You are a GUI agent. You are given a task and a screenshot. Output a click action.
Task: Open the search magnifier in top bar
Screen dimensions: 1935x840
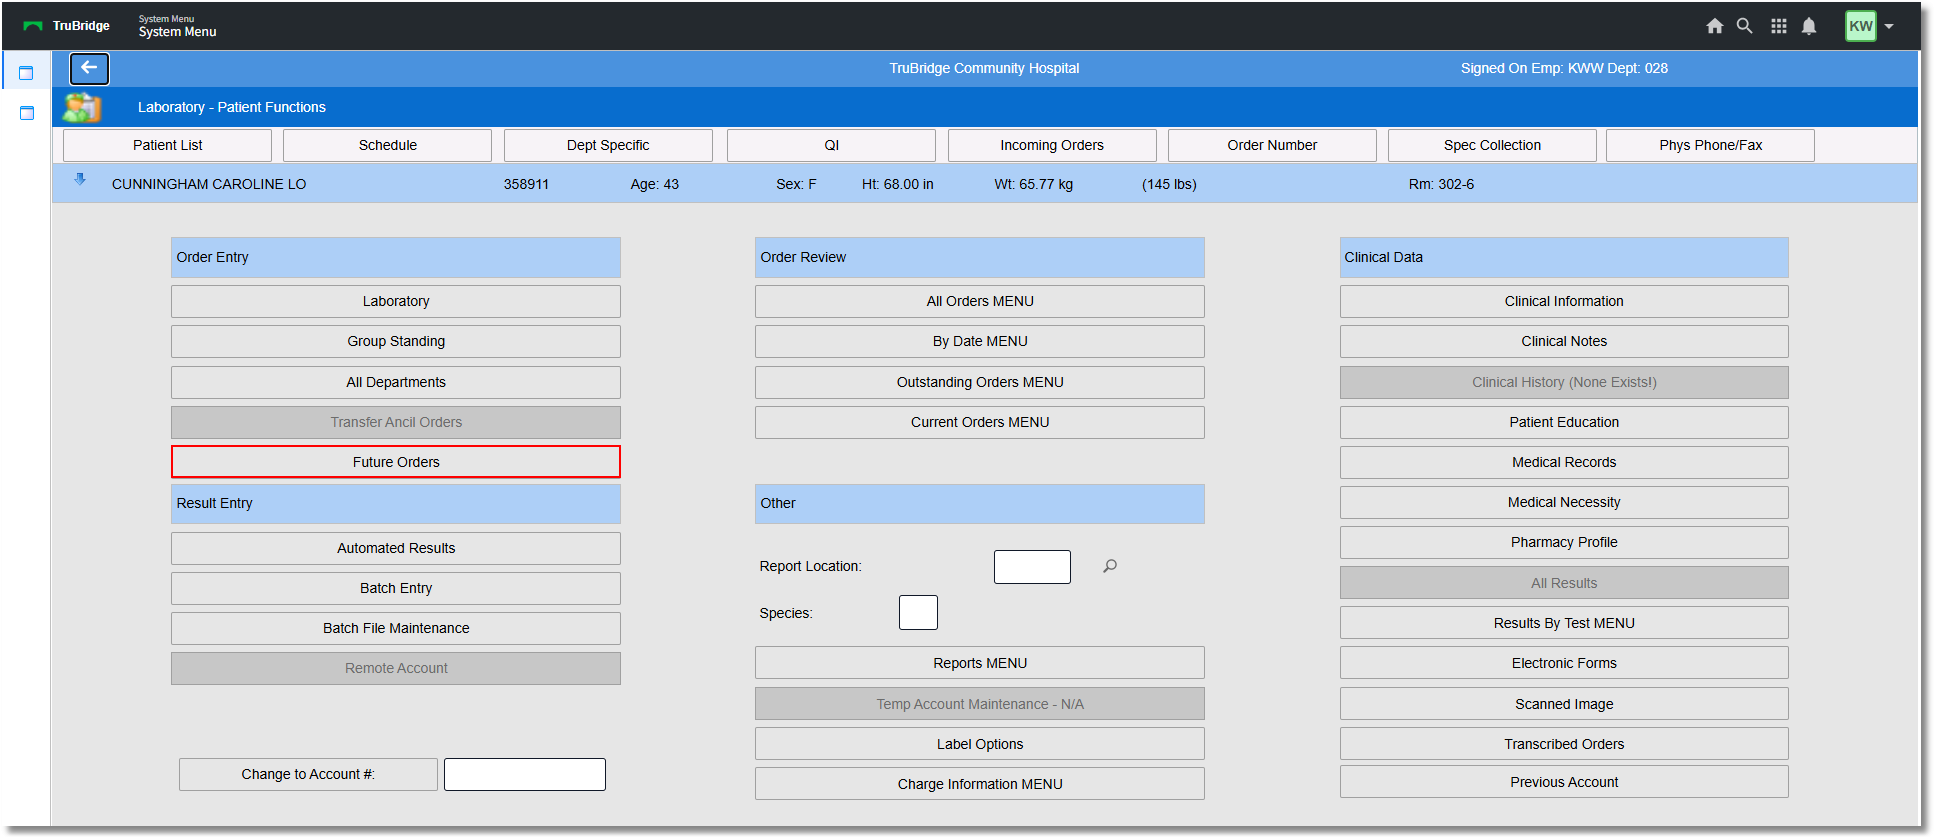pos(1744,26)
